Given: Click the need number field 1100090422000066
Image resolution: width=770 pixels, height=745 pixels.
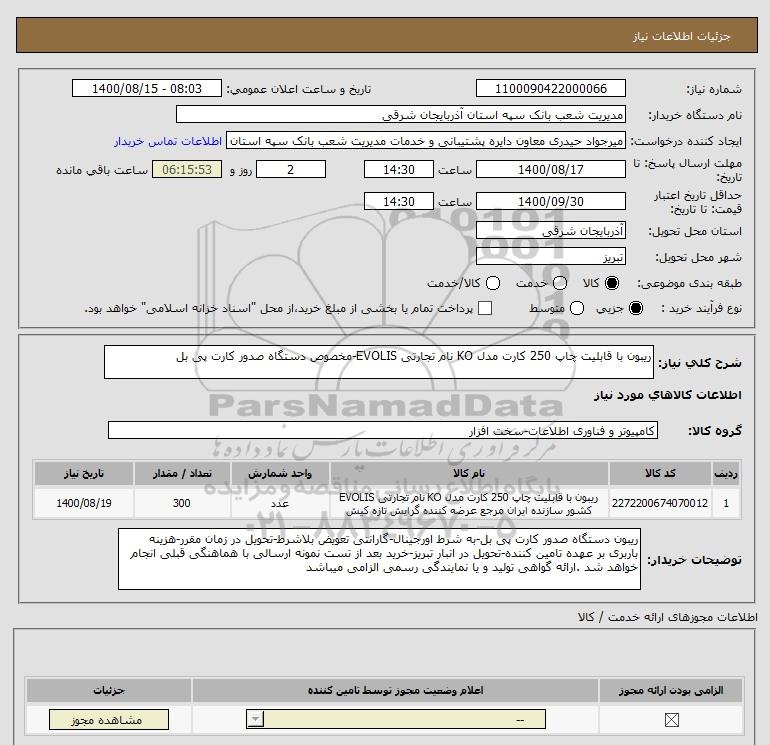Looking at the screenshot, I should [x=550, y=88].
